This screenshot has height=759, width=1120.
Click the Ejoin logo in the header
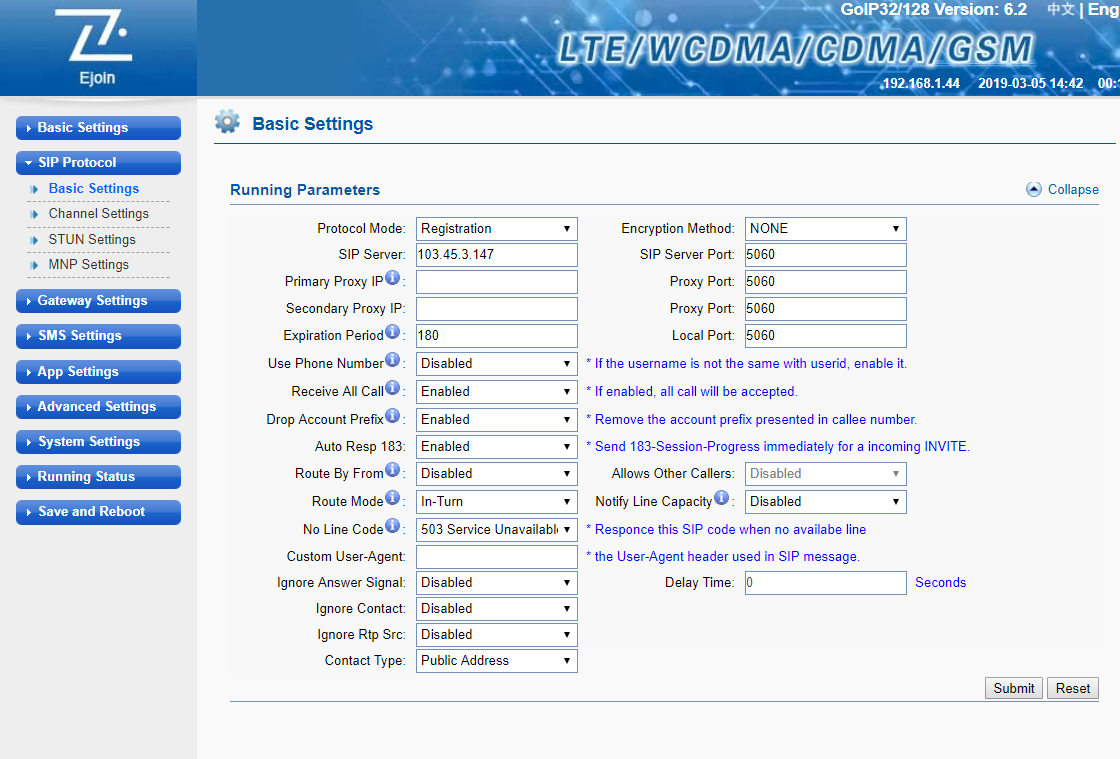coord(96,46)
